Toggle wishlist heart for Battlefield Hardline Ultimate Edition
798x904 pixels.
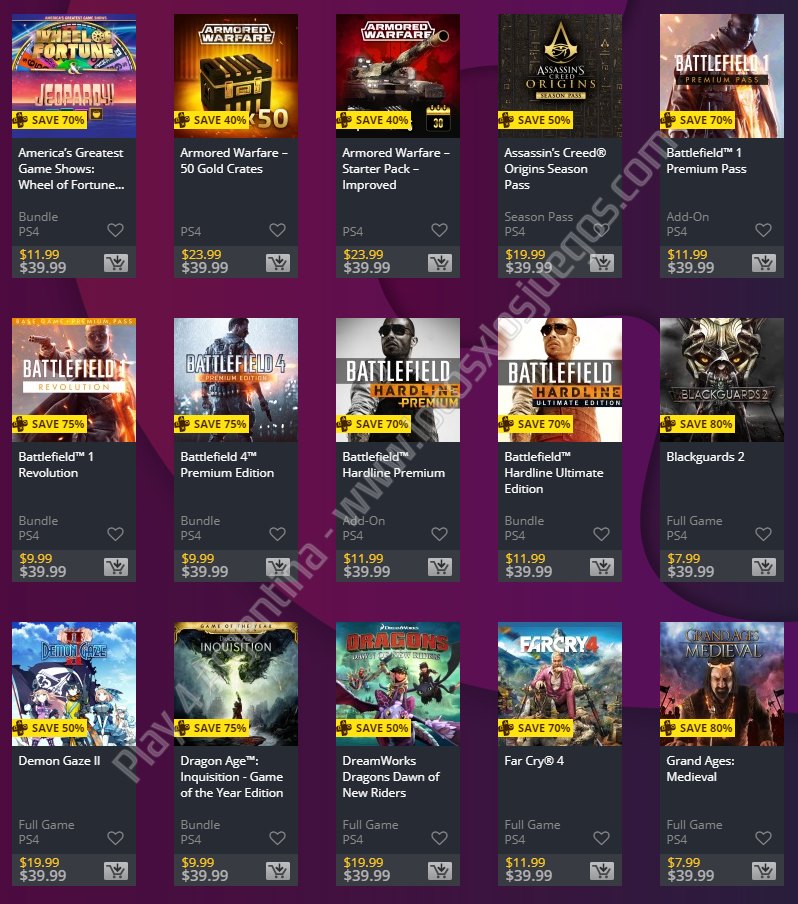tap(601, 534)
